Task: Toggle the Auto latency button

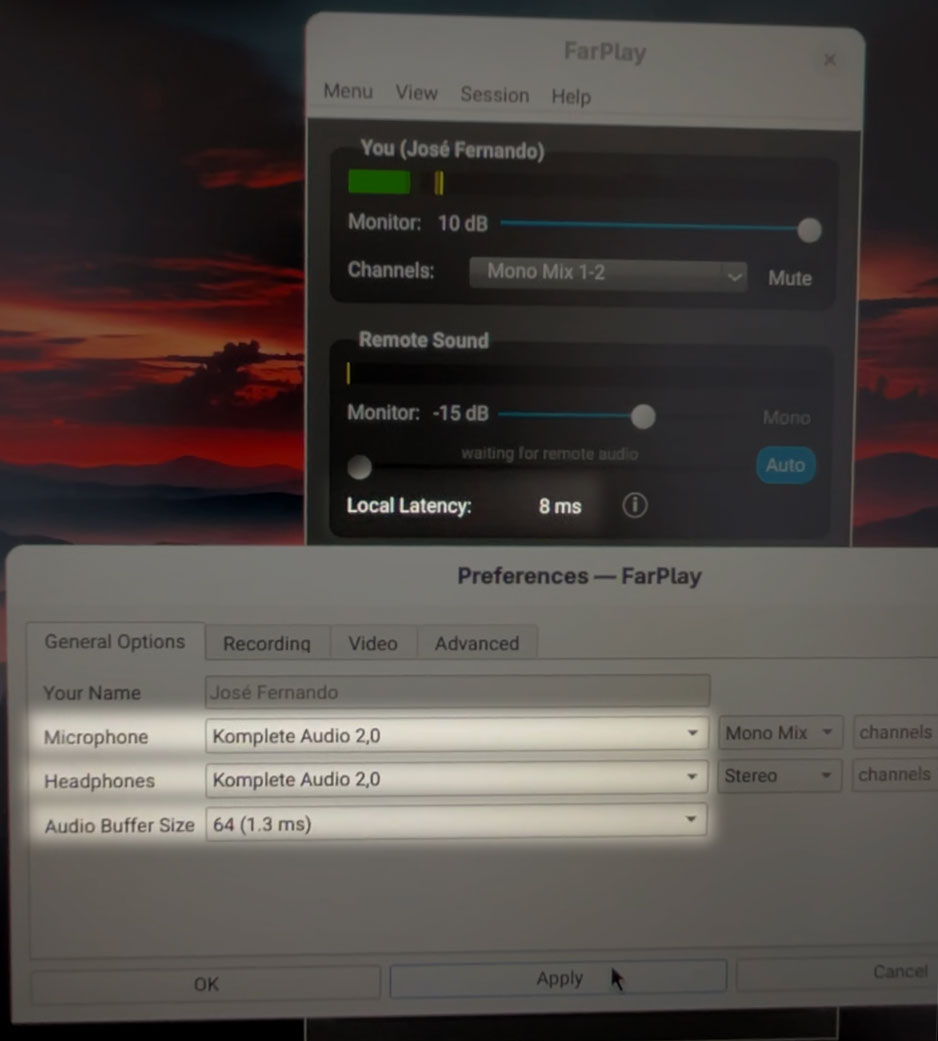Action: point(785,465)
